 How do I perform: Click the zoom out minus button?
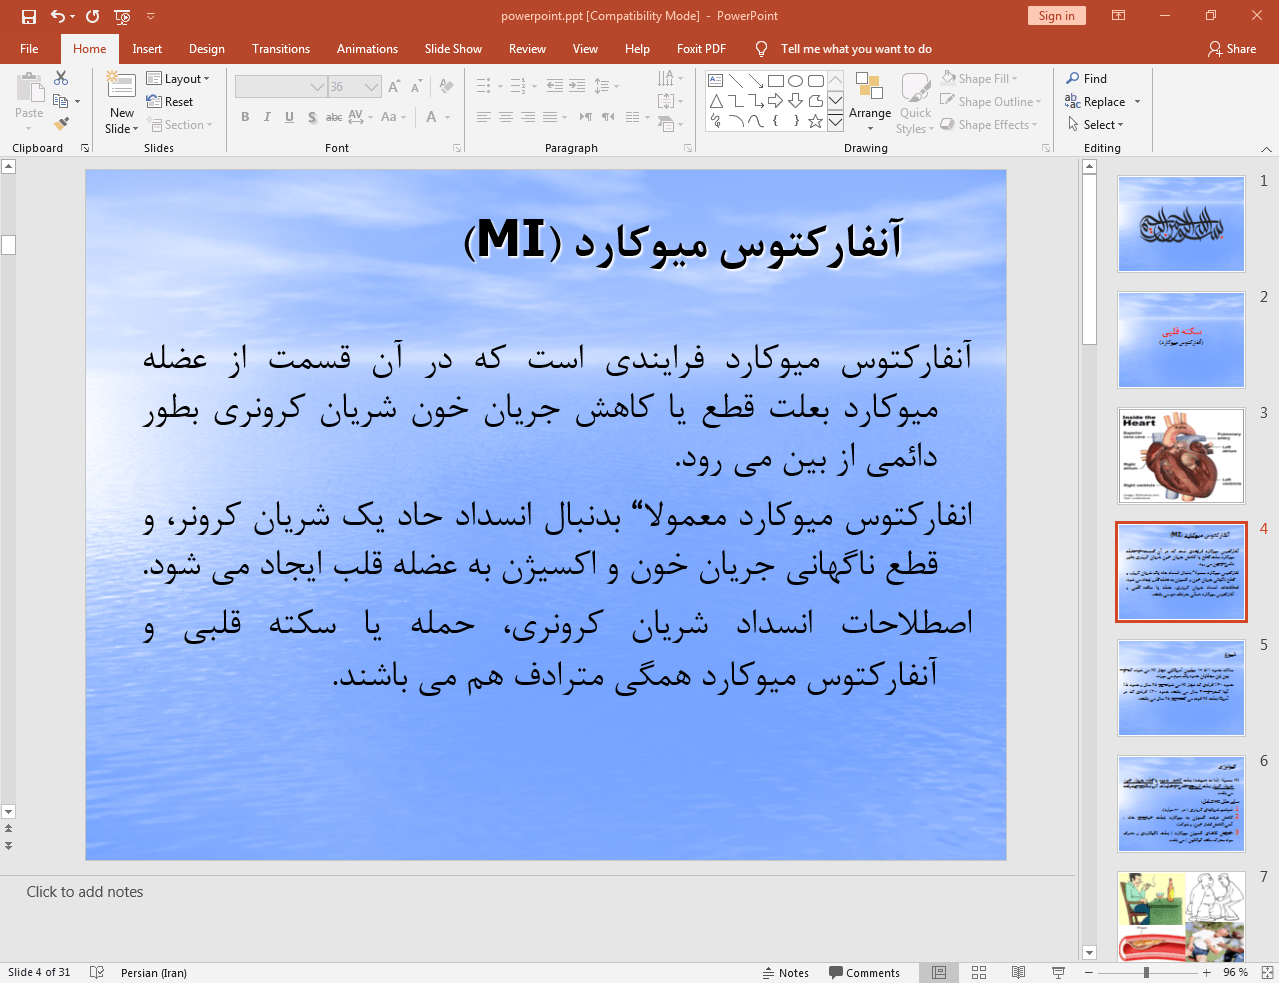[1087, 972]
